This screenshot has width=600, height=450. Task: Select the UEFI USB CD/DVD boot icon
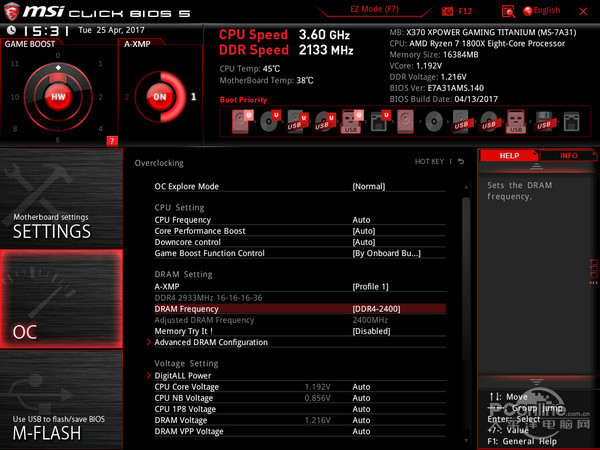pyautogui.click(x=325, y=121)
